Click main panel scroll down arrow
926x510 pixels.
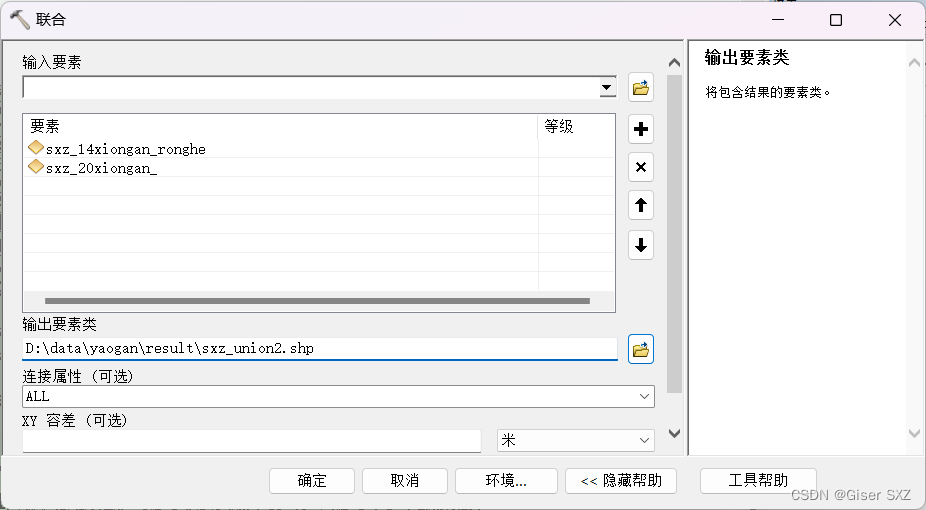[x=674, y=433]
